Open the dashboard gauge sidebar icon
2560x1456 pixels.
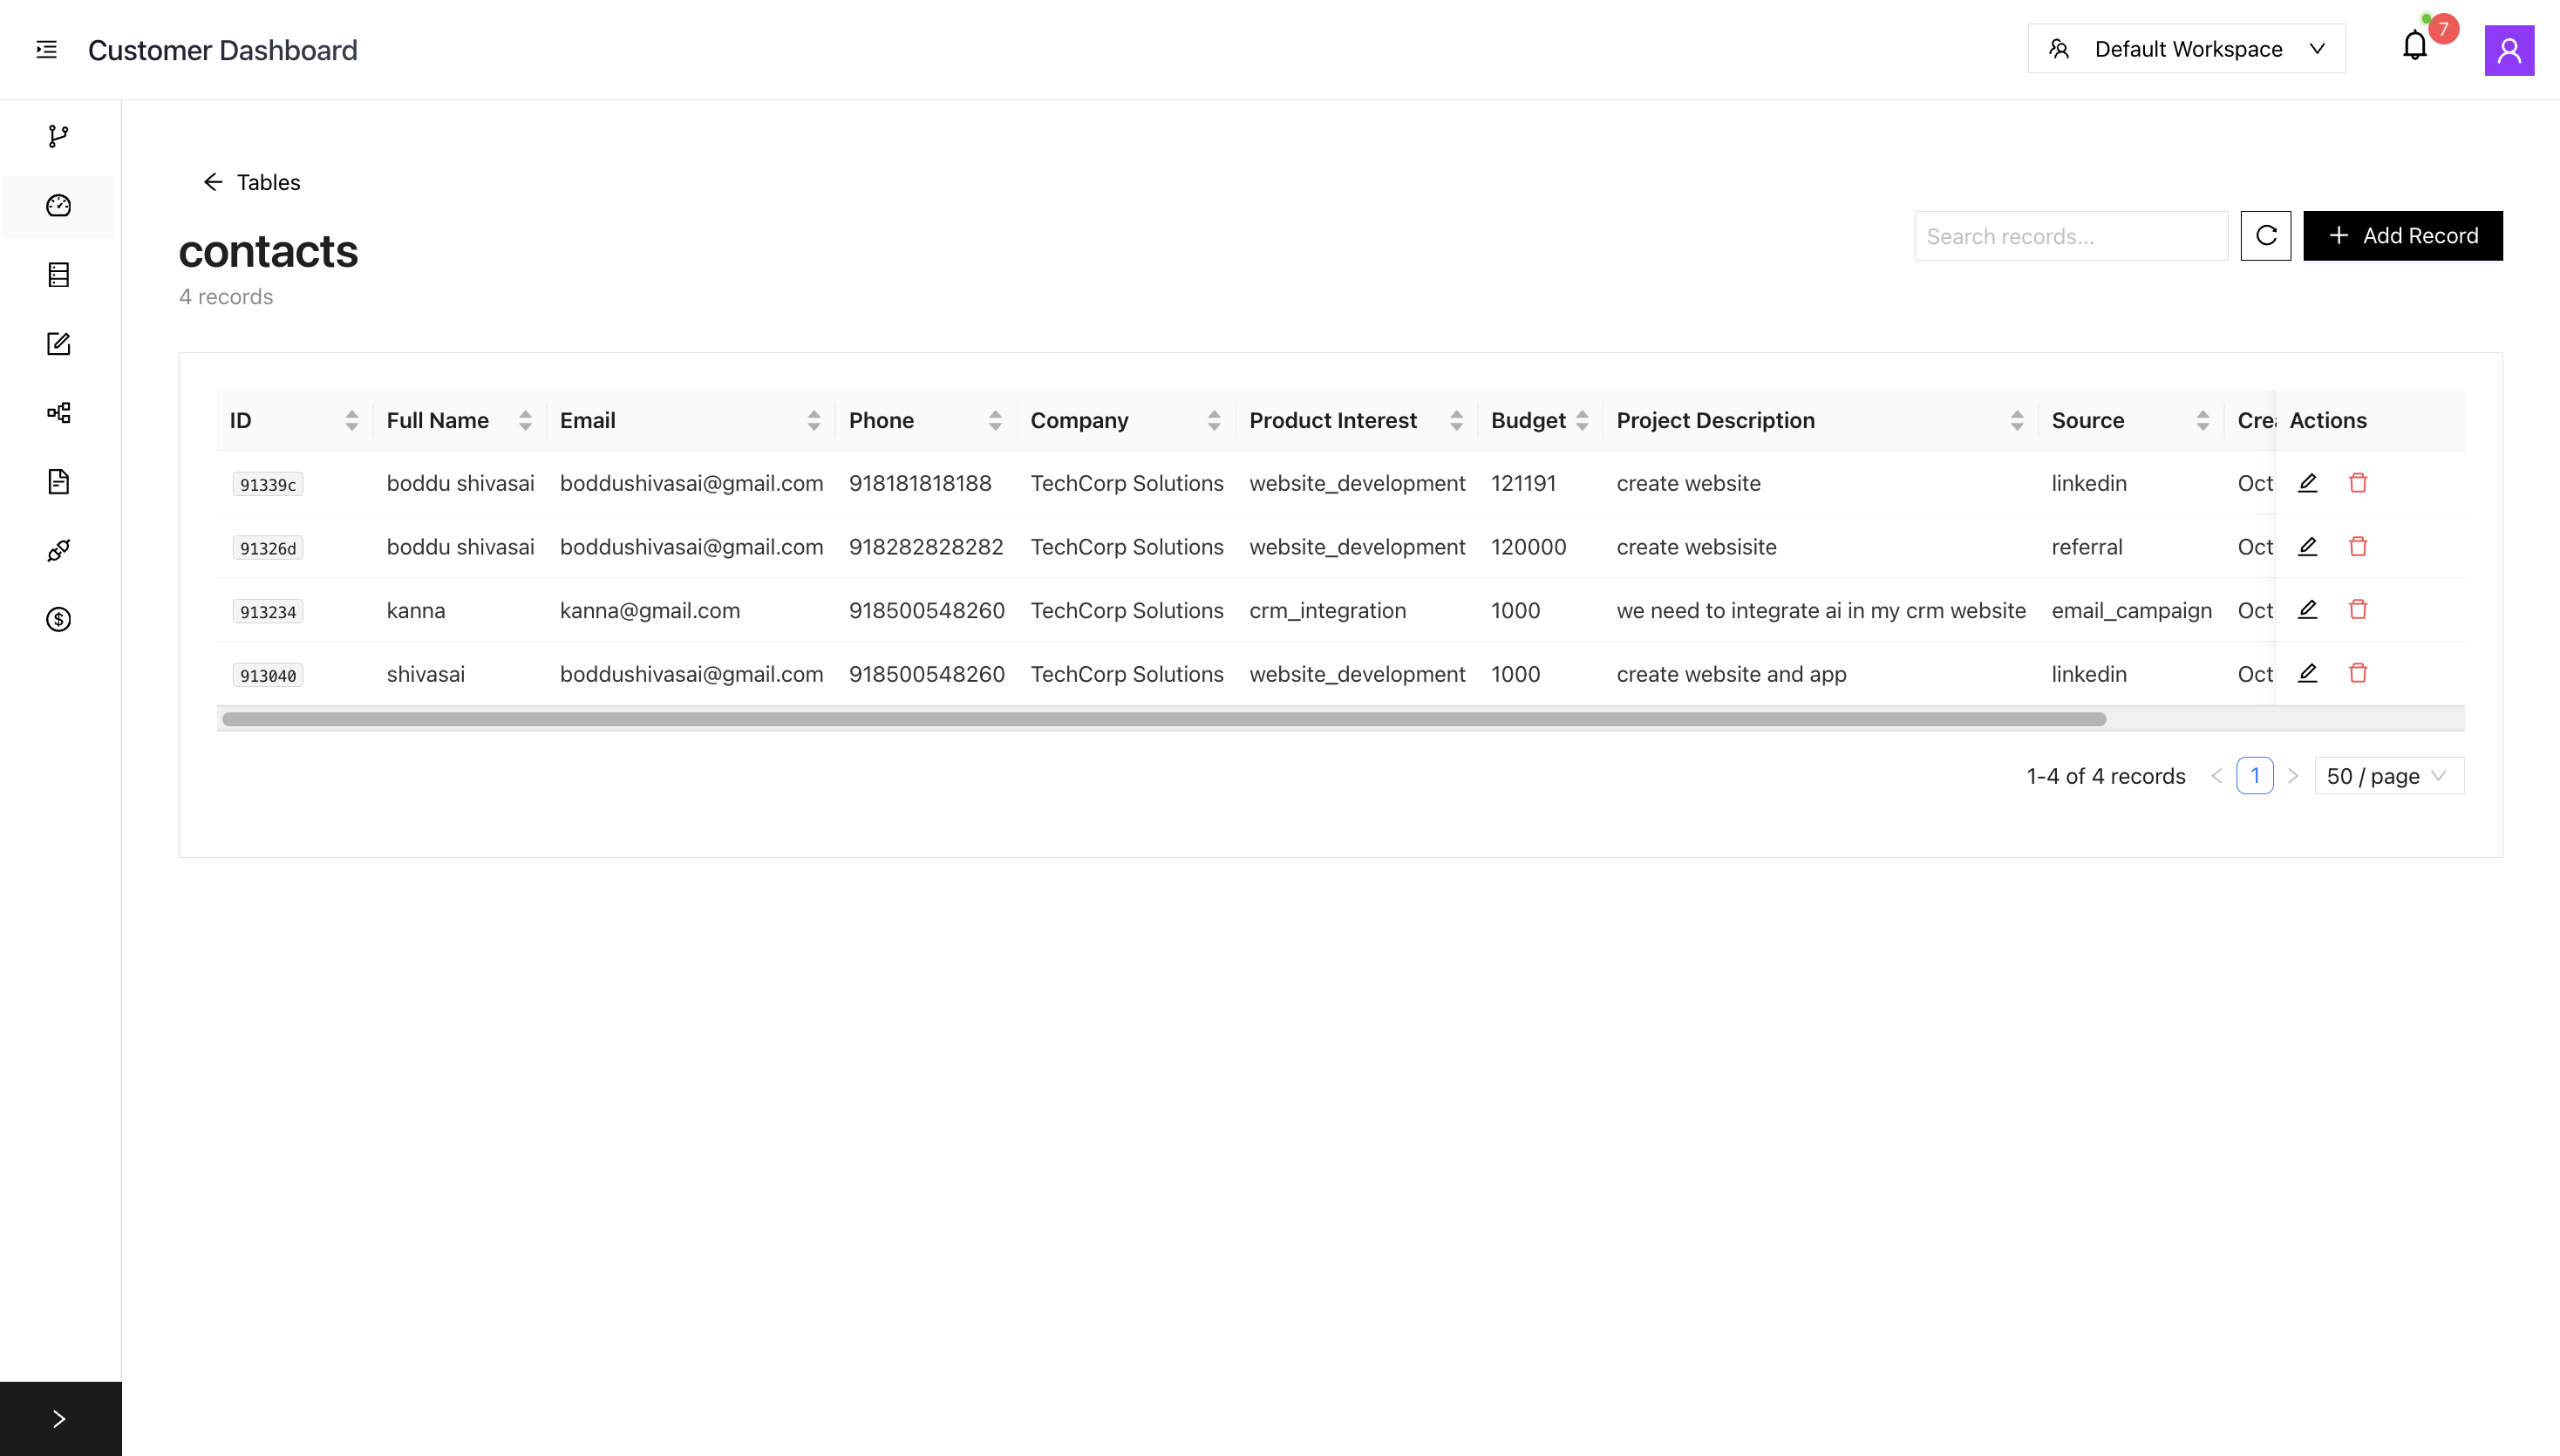click(x=58, y=206)
